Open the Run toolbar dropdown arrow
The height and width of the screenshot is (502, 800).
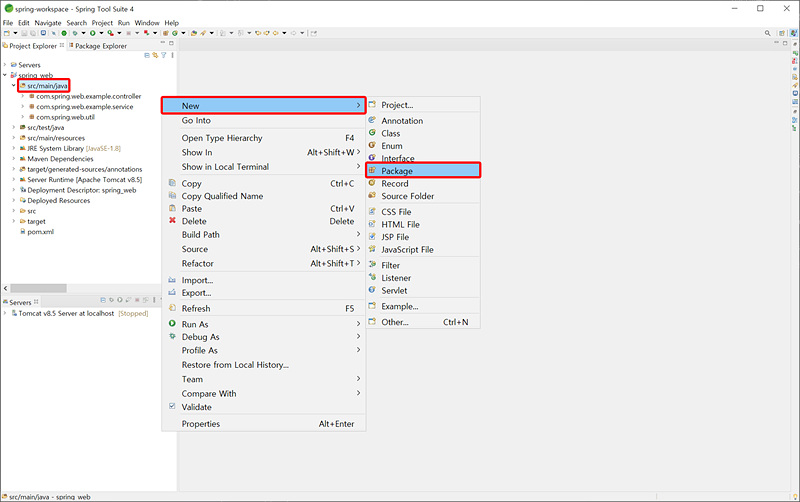click(102, 33)
